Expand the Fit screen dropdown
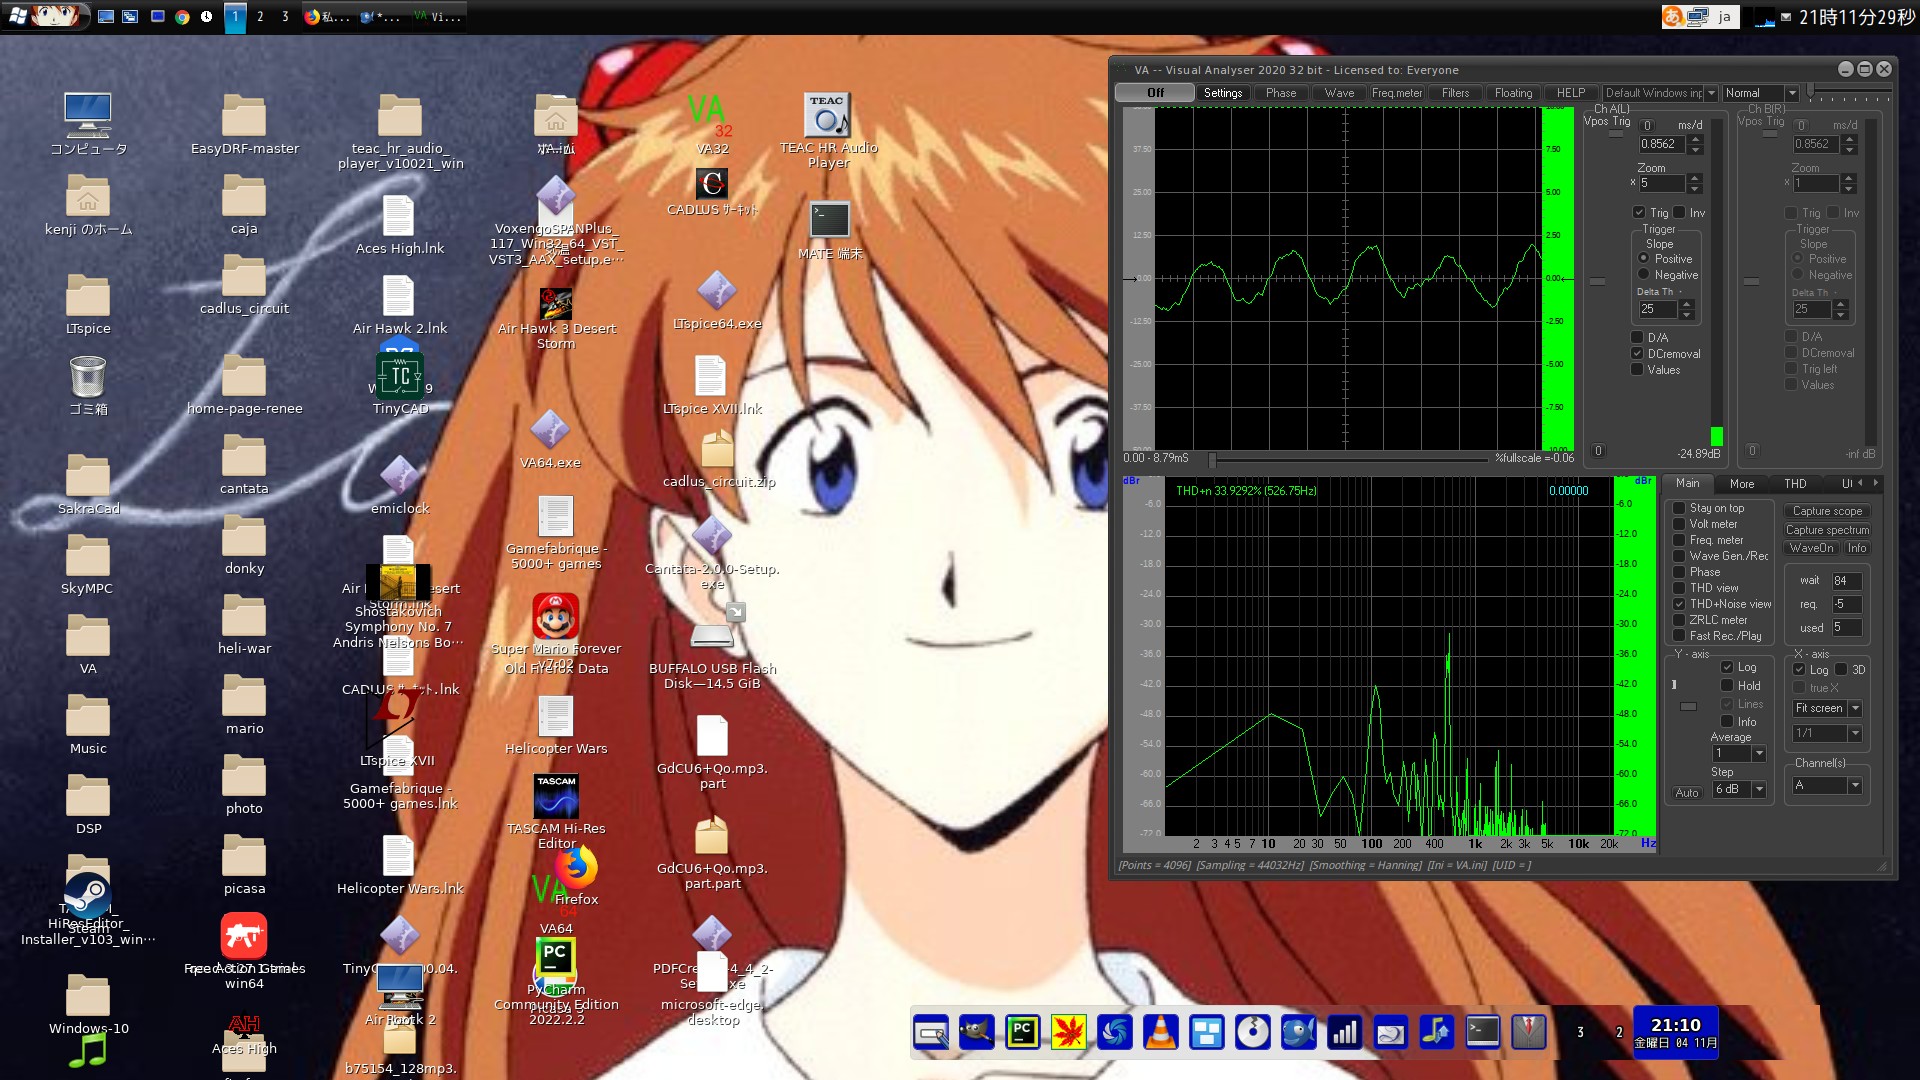Viewport: 1920px width, 1080px height. pyautogui.click(x=1855, y=708)
